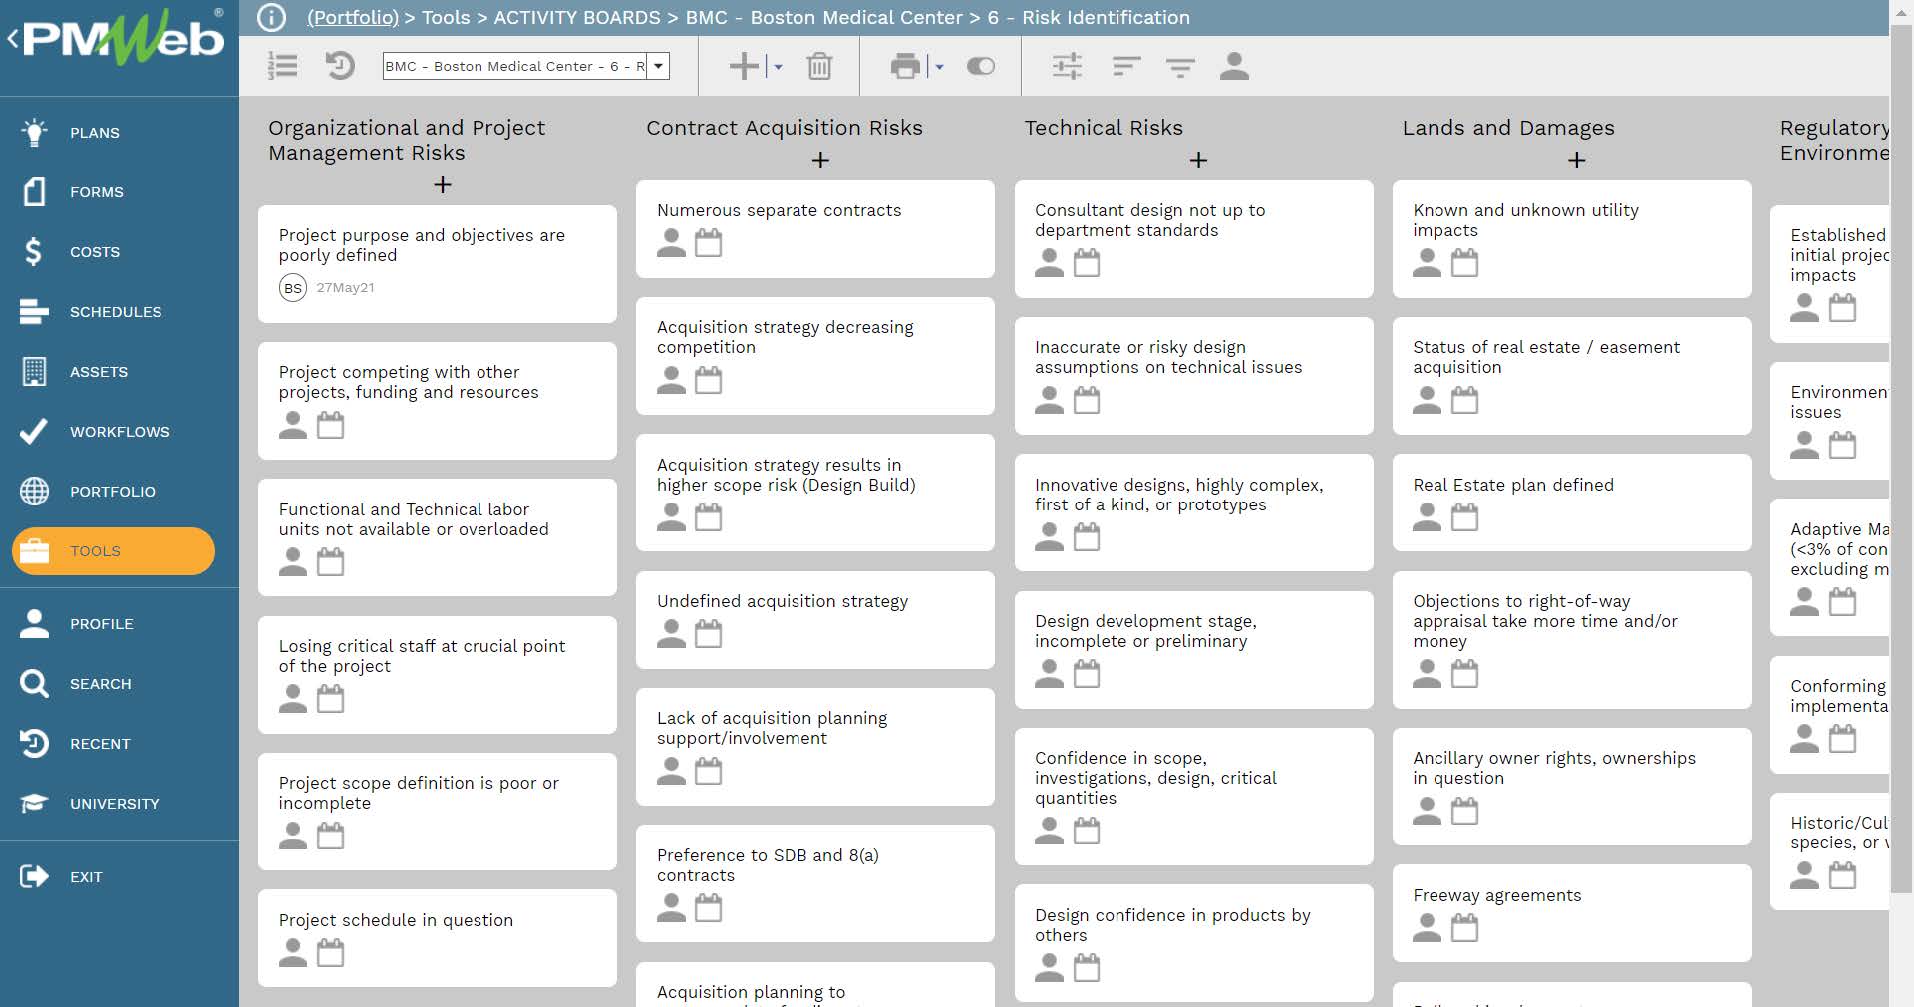Click assignee icon on 'Status of real estate' card

[x=1427, y=400]
